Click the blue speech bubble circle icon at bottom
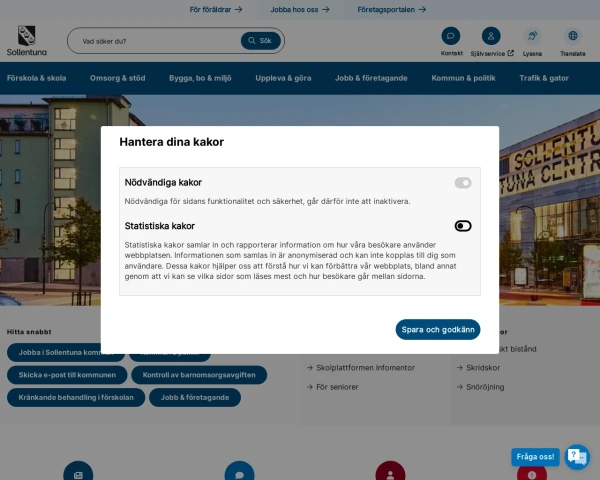This screenshot has height=480, width=600. tap(240, 472)
